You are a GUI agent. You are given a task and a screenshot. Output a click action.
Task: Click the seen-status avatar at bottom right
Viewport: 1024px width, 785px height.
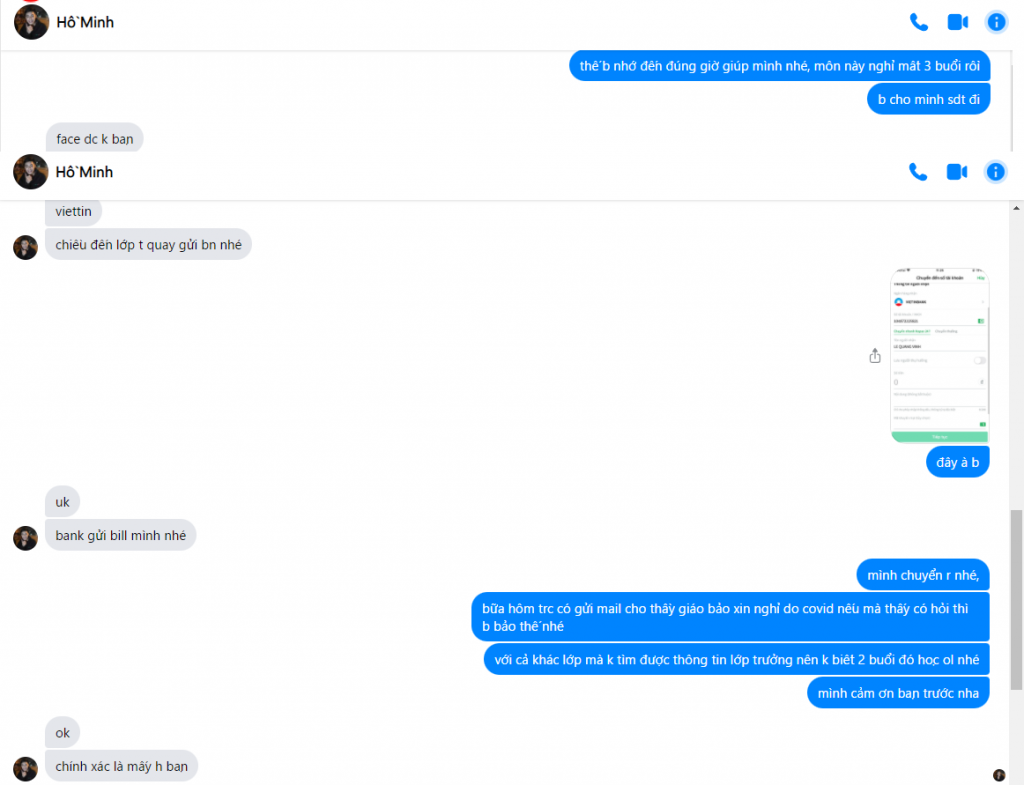(998, 775)
